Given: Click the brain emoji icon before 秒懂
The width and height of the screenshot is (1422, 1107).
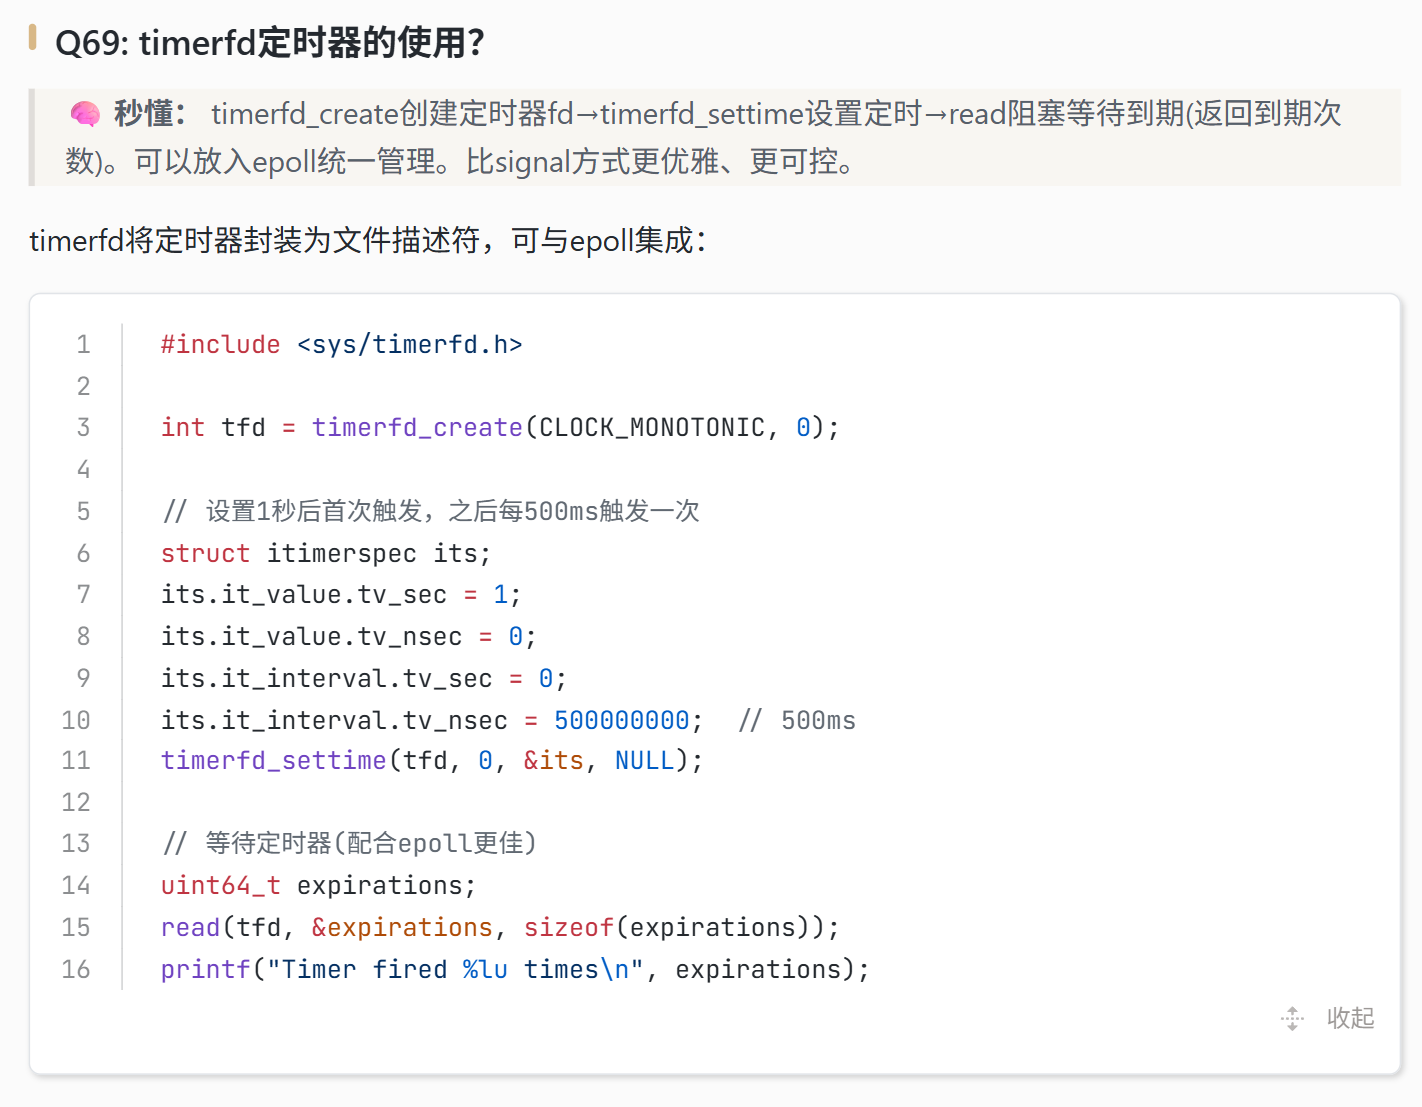Looking at the screenshot, I should [x=85, y=114].
